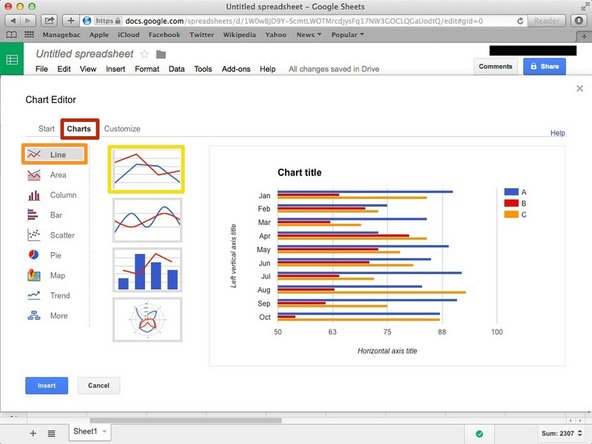Viewport: 592px width, 444px height.
Task: Select the Bar chart type
Action: click(x=45, y=215)
